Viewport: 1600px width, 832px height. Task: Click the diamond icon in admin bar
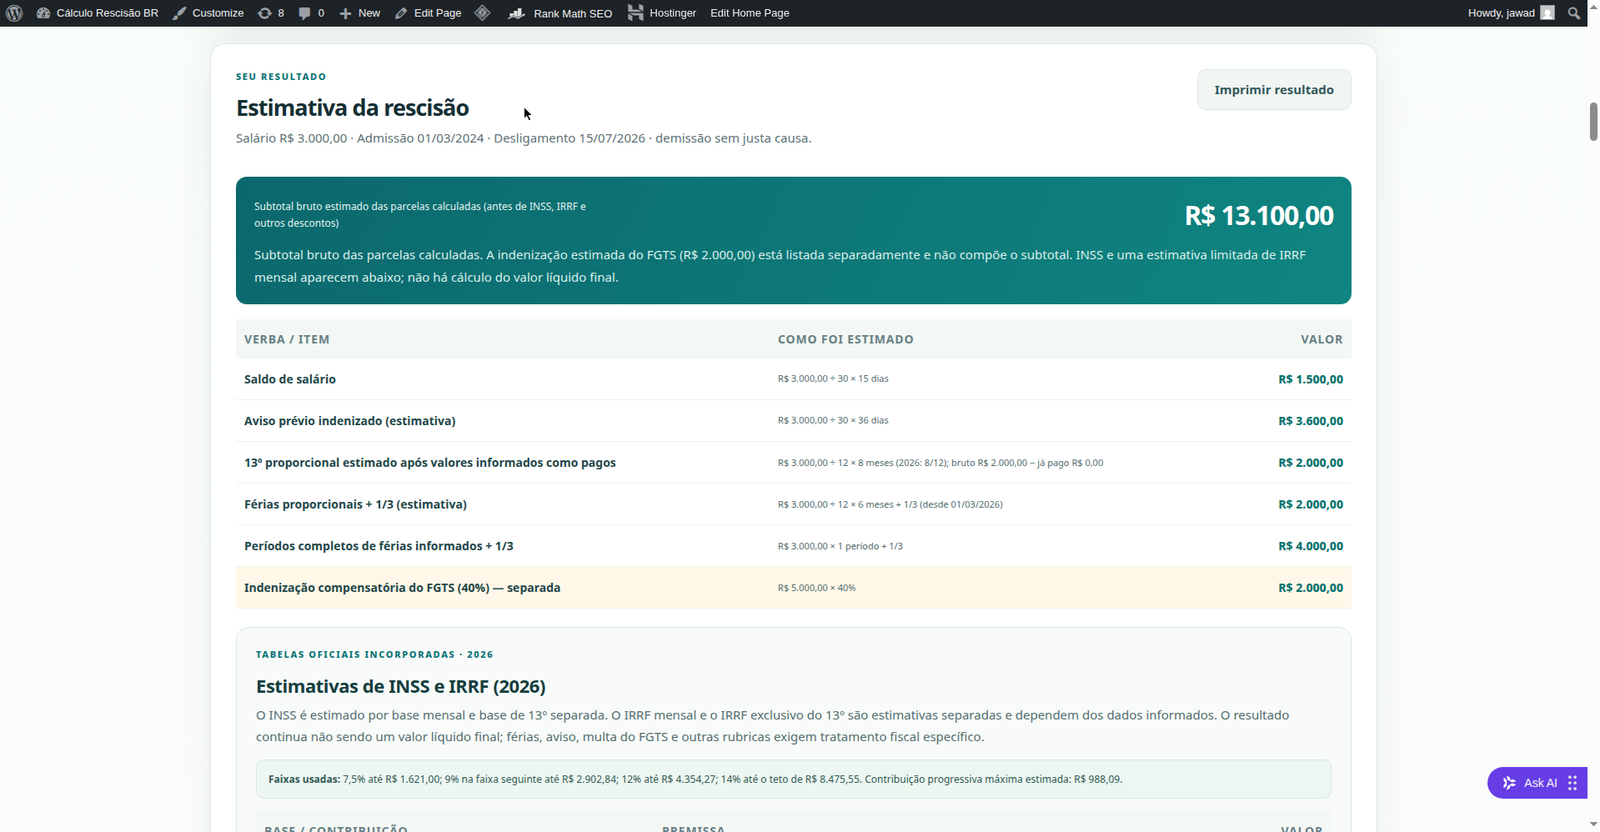tap(482, 13)
